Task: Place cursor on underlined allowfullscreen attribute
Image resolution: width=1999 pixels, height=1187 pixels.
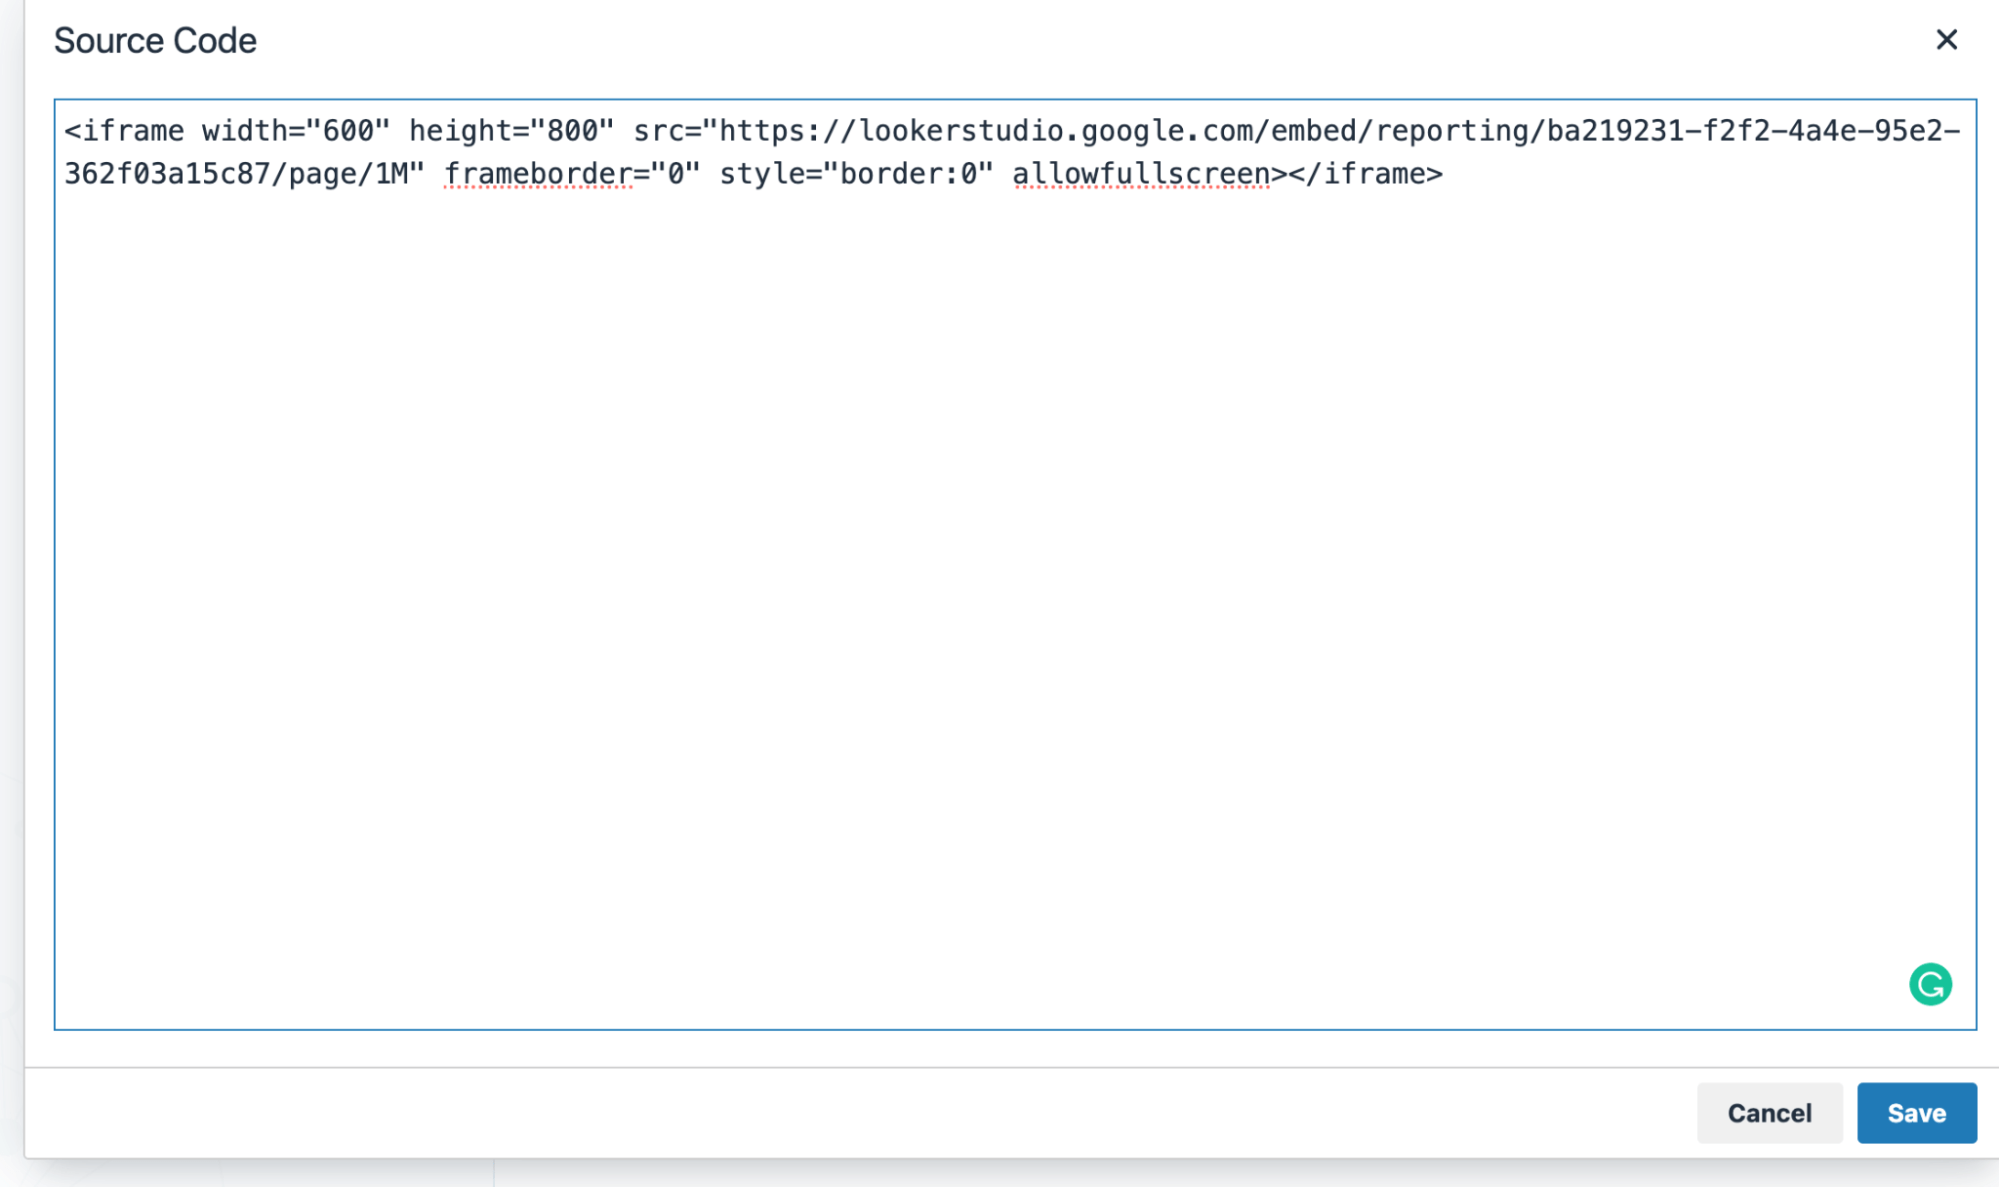Action: click(x=1141, y=174)
